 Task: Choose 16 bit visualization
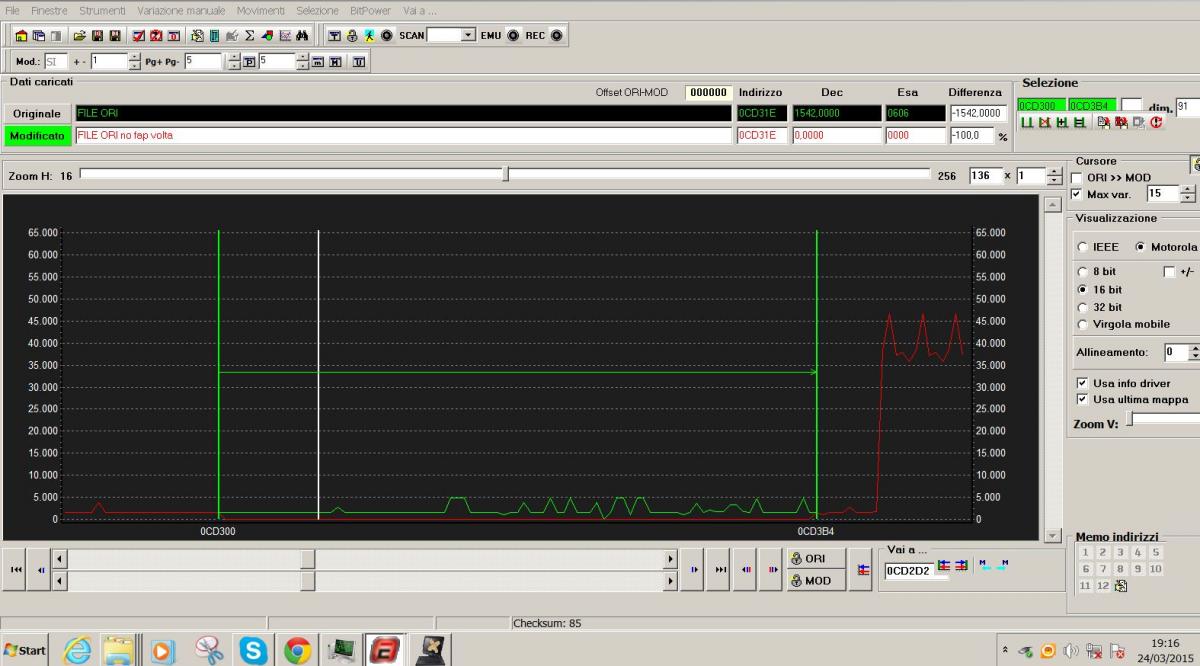click(x=1082, y=289)
